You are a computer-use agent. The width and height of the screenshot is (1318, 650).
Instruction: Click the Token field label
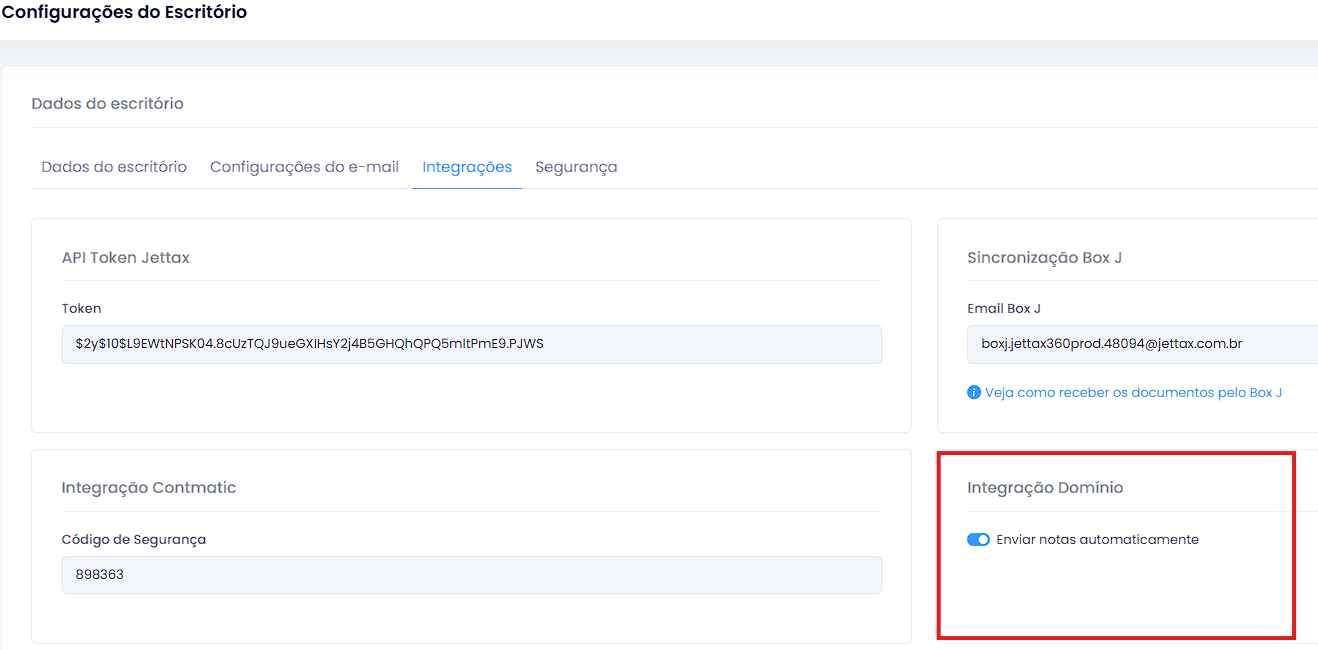click(x=82, y=309)
